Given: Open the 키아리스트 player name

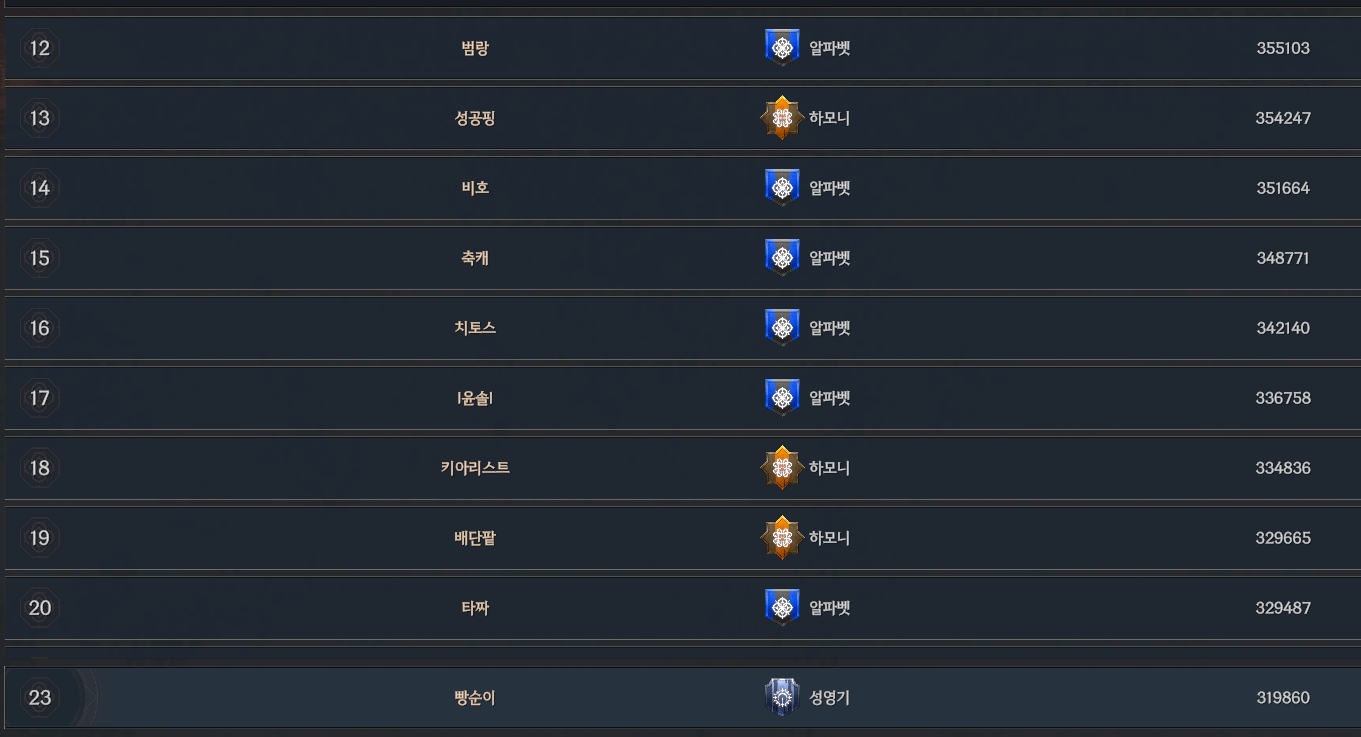Looking at the screenshot, I should click(x=475, y=468).
